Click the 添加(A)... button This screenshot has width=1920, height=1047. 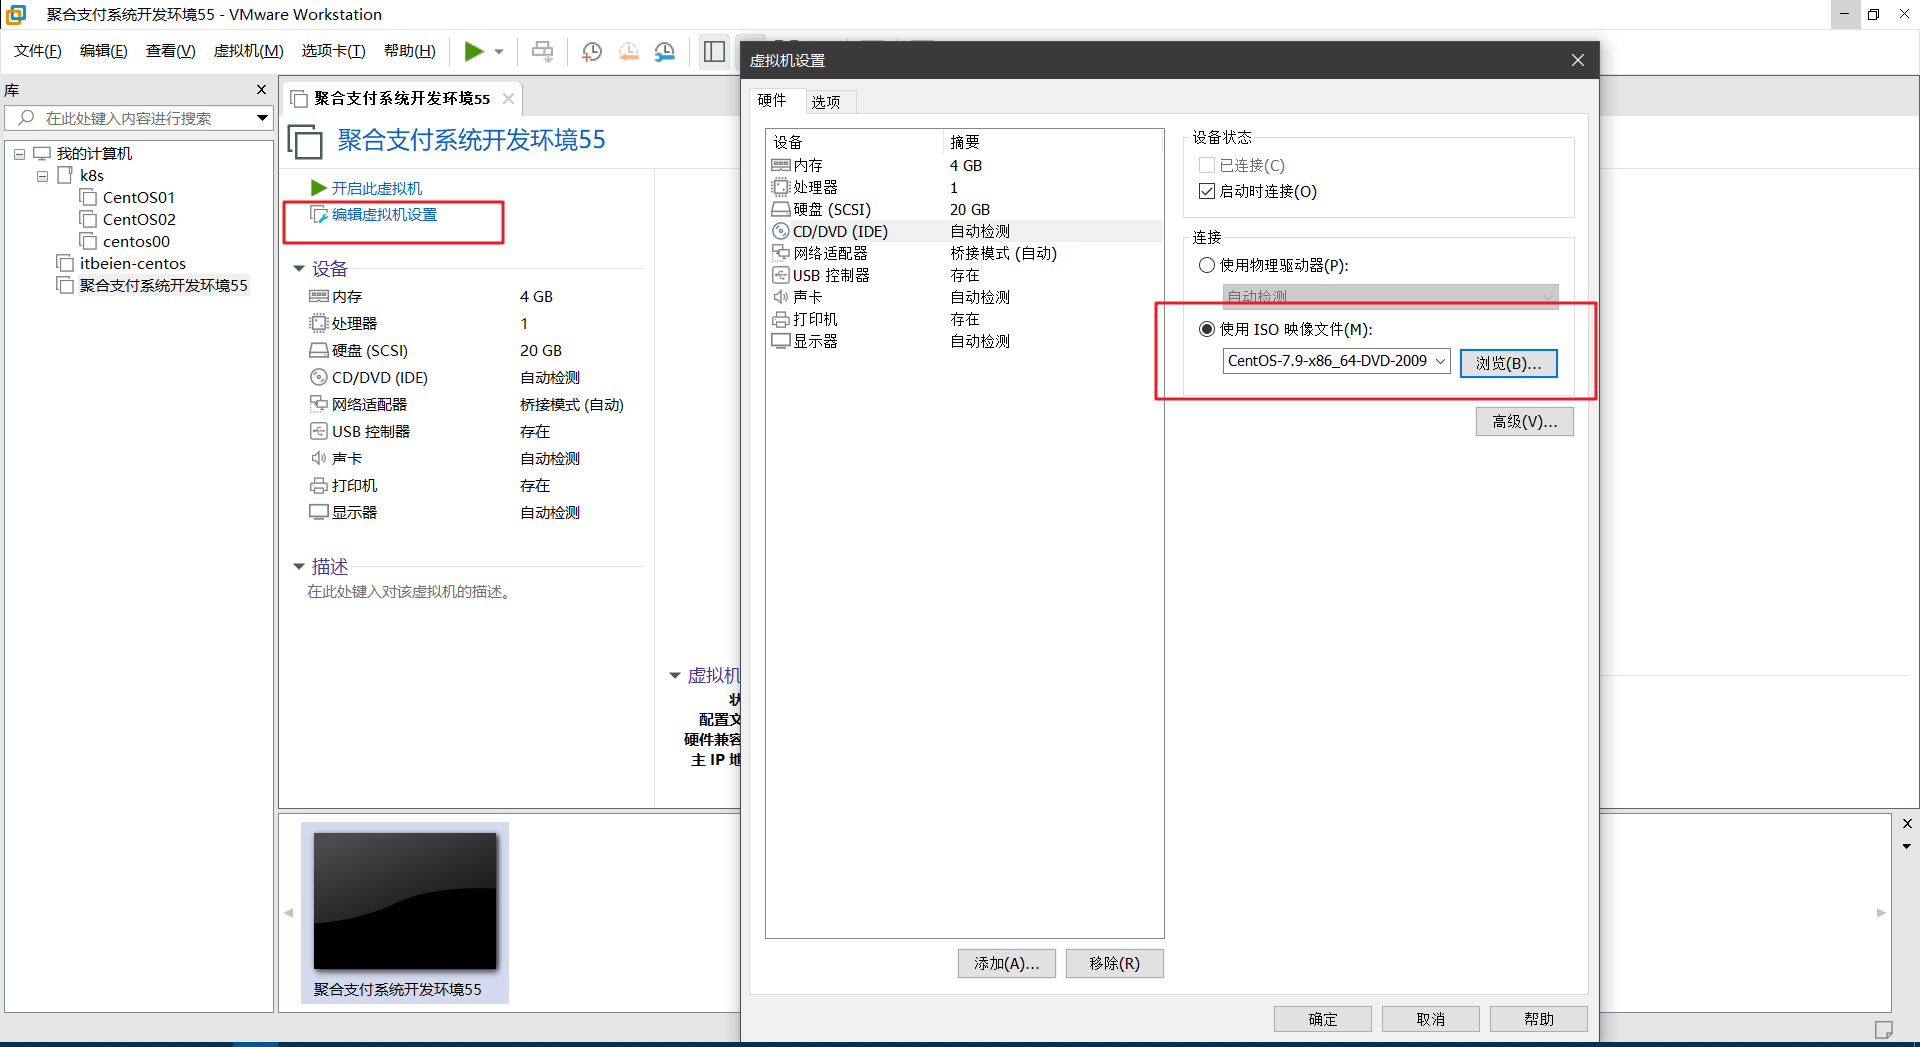(1007, 963)
